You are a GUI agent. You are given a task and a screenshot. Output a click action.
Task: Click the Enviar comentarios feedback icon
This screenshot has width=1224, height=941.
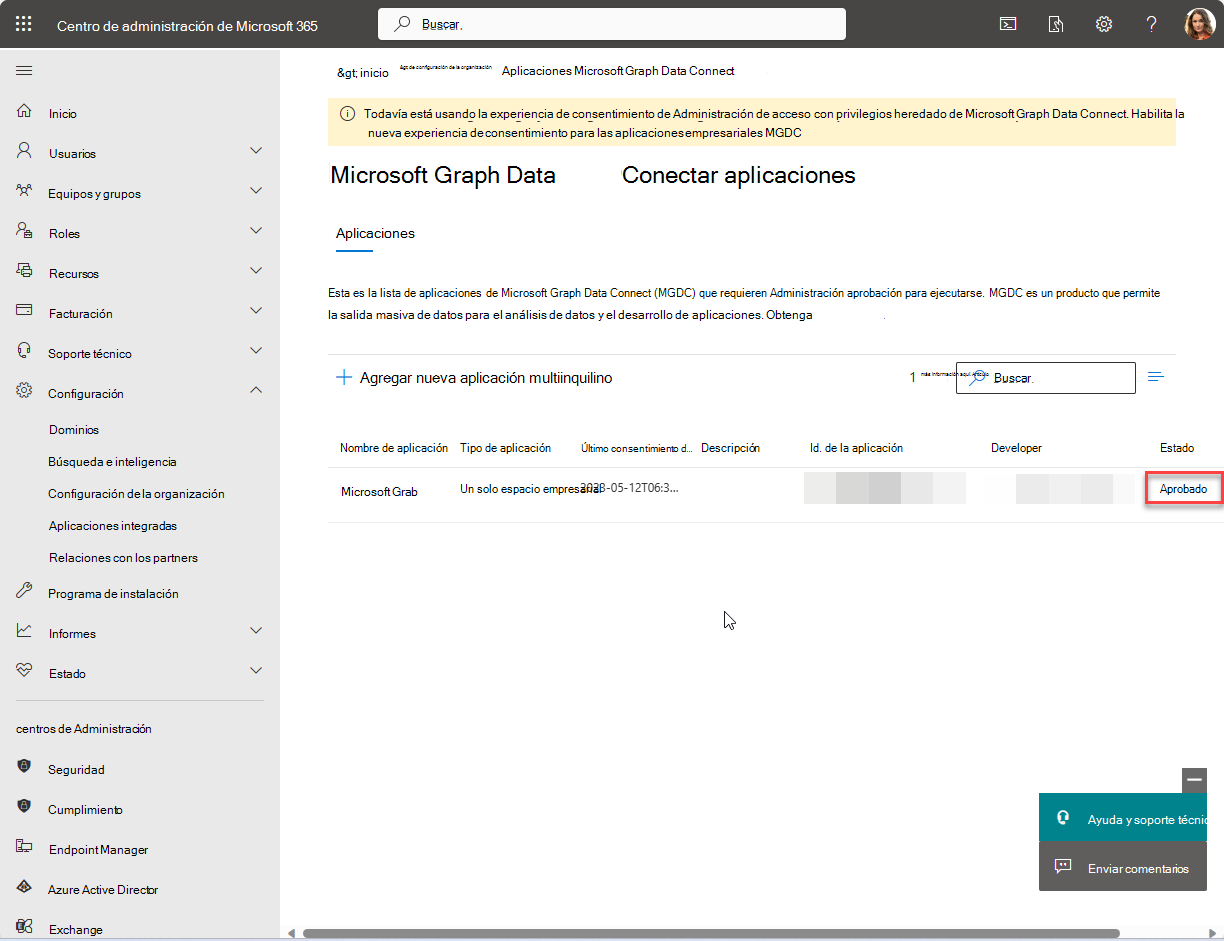tap(1063, 867)
